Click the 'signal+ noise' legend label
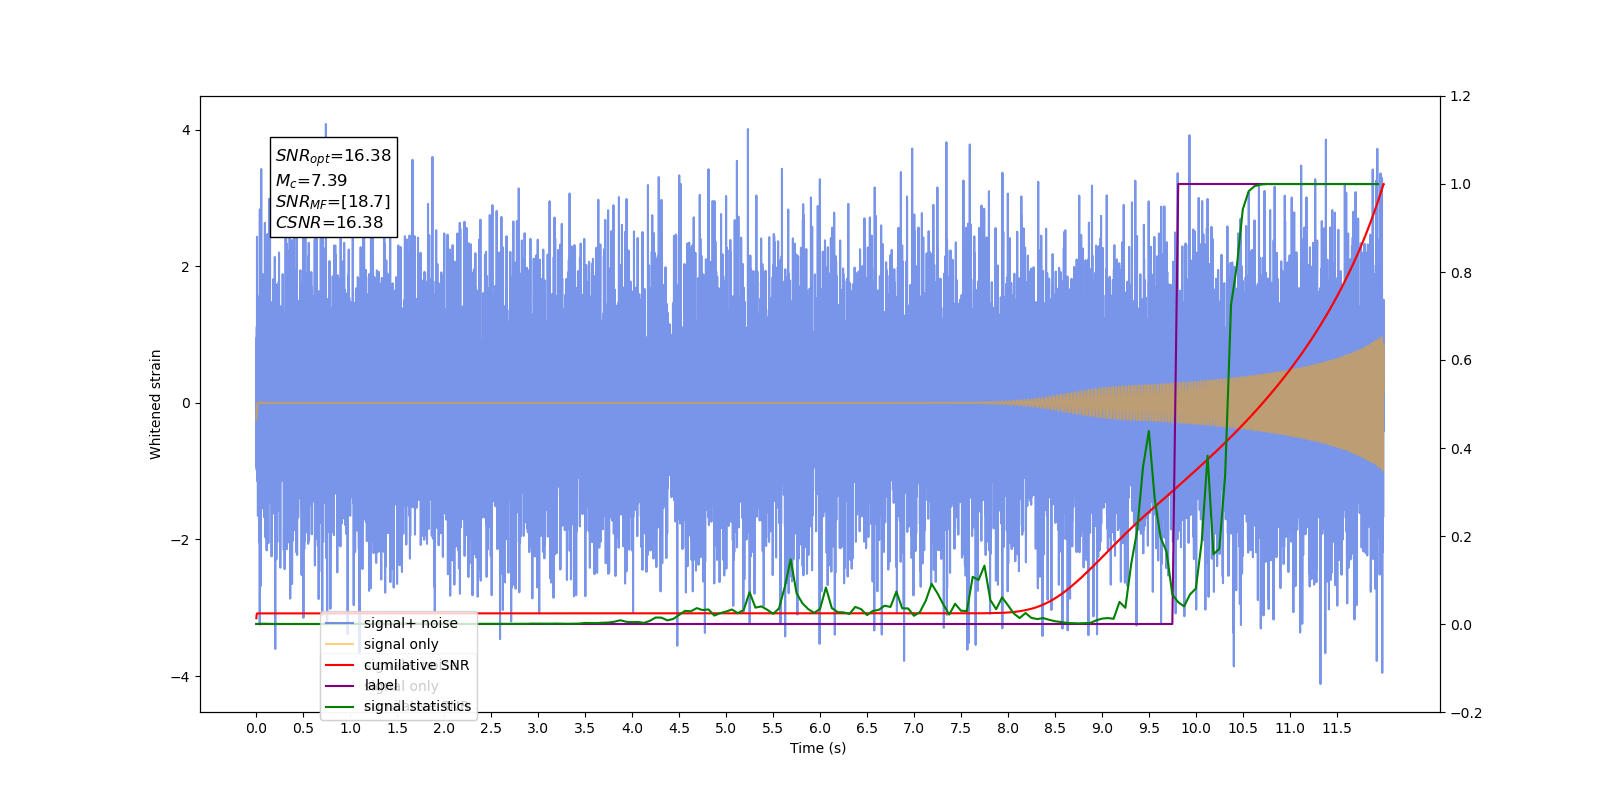1600x800 pixels. coord(410,623)
